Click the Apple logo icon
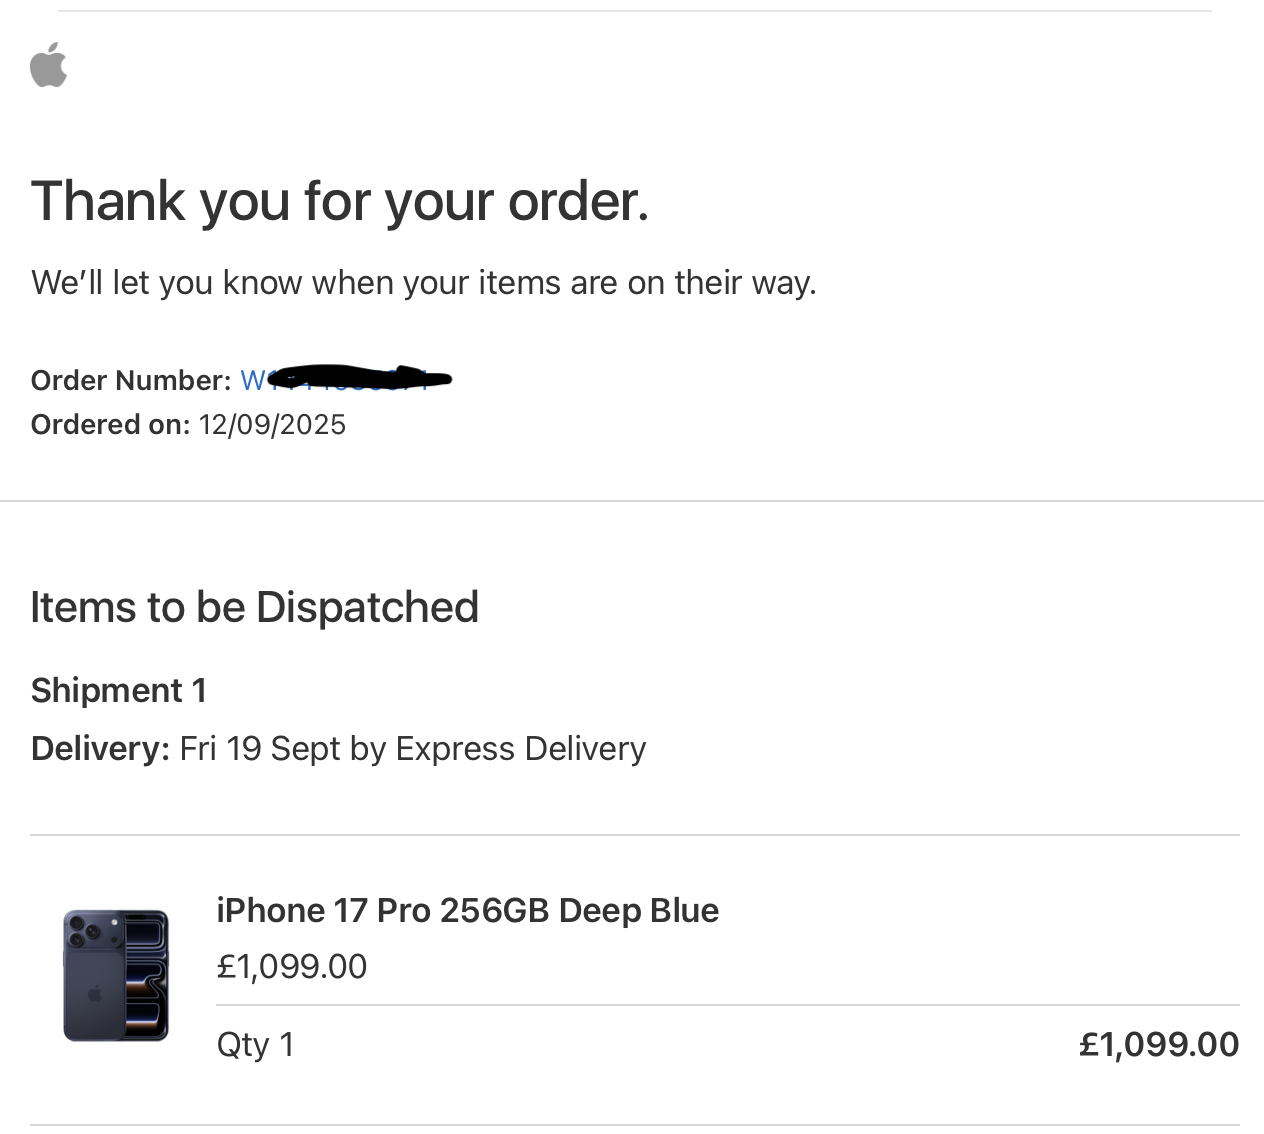 49,65
